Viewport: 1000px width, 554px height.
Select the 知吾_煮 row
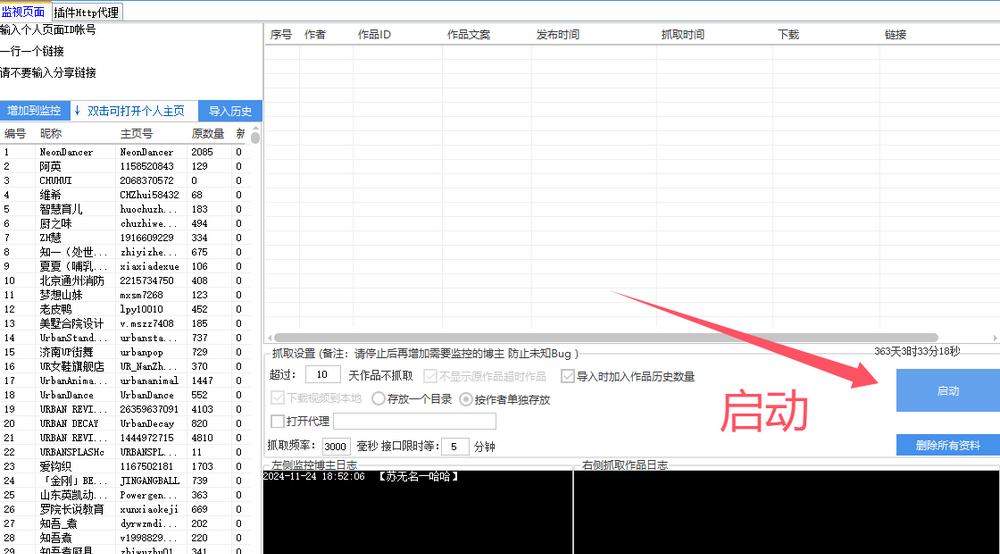[x=125, y=523]
